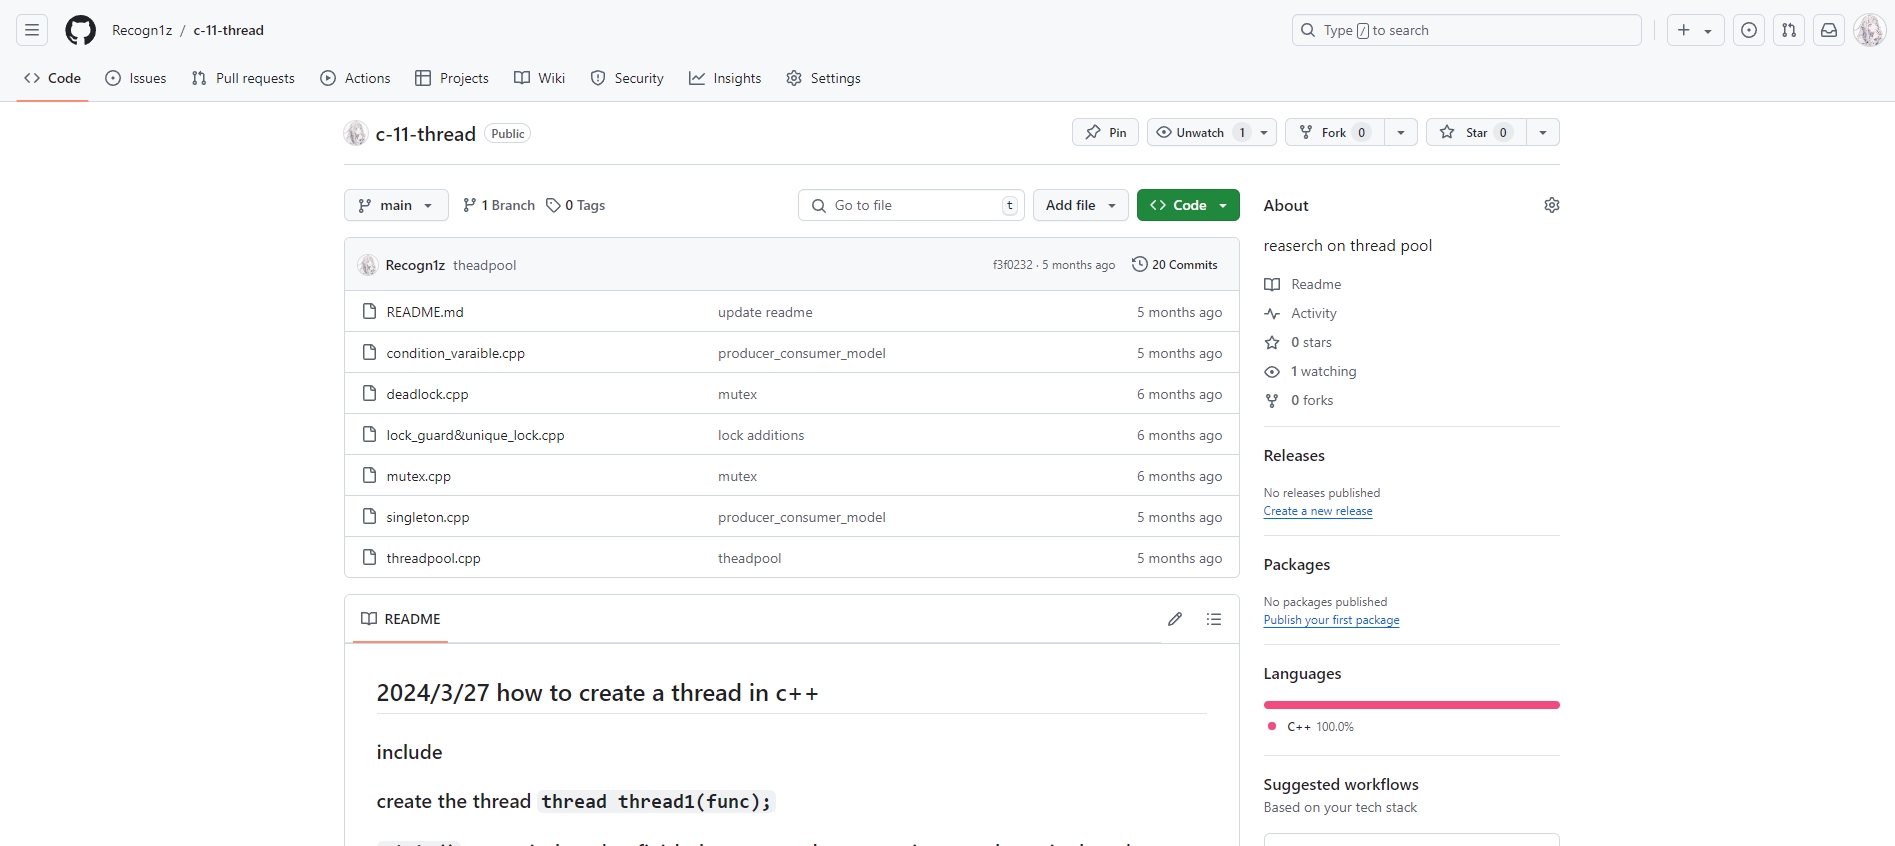Open the Recogn1z owner breadcrumb link

point(142,30)
